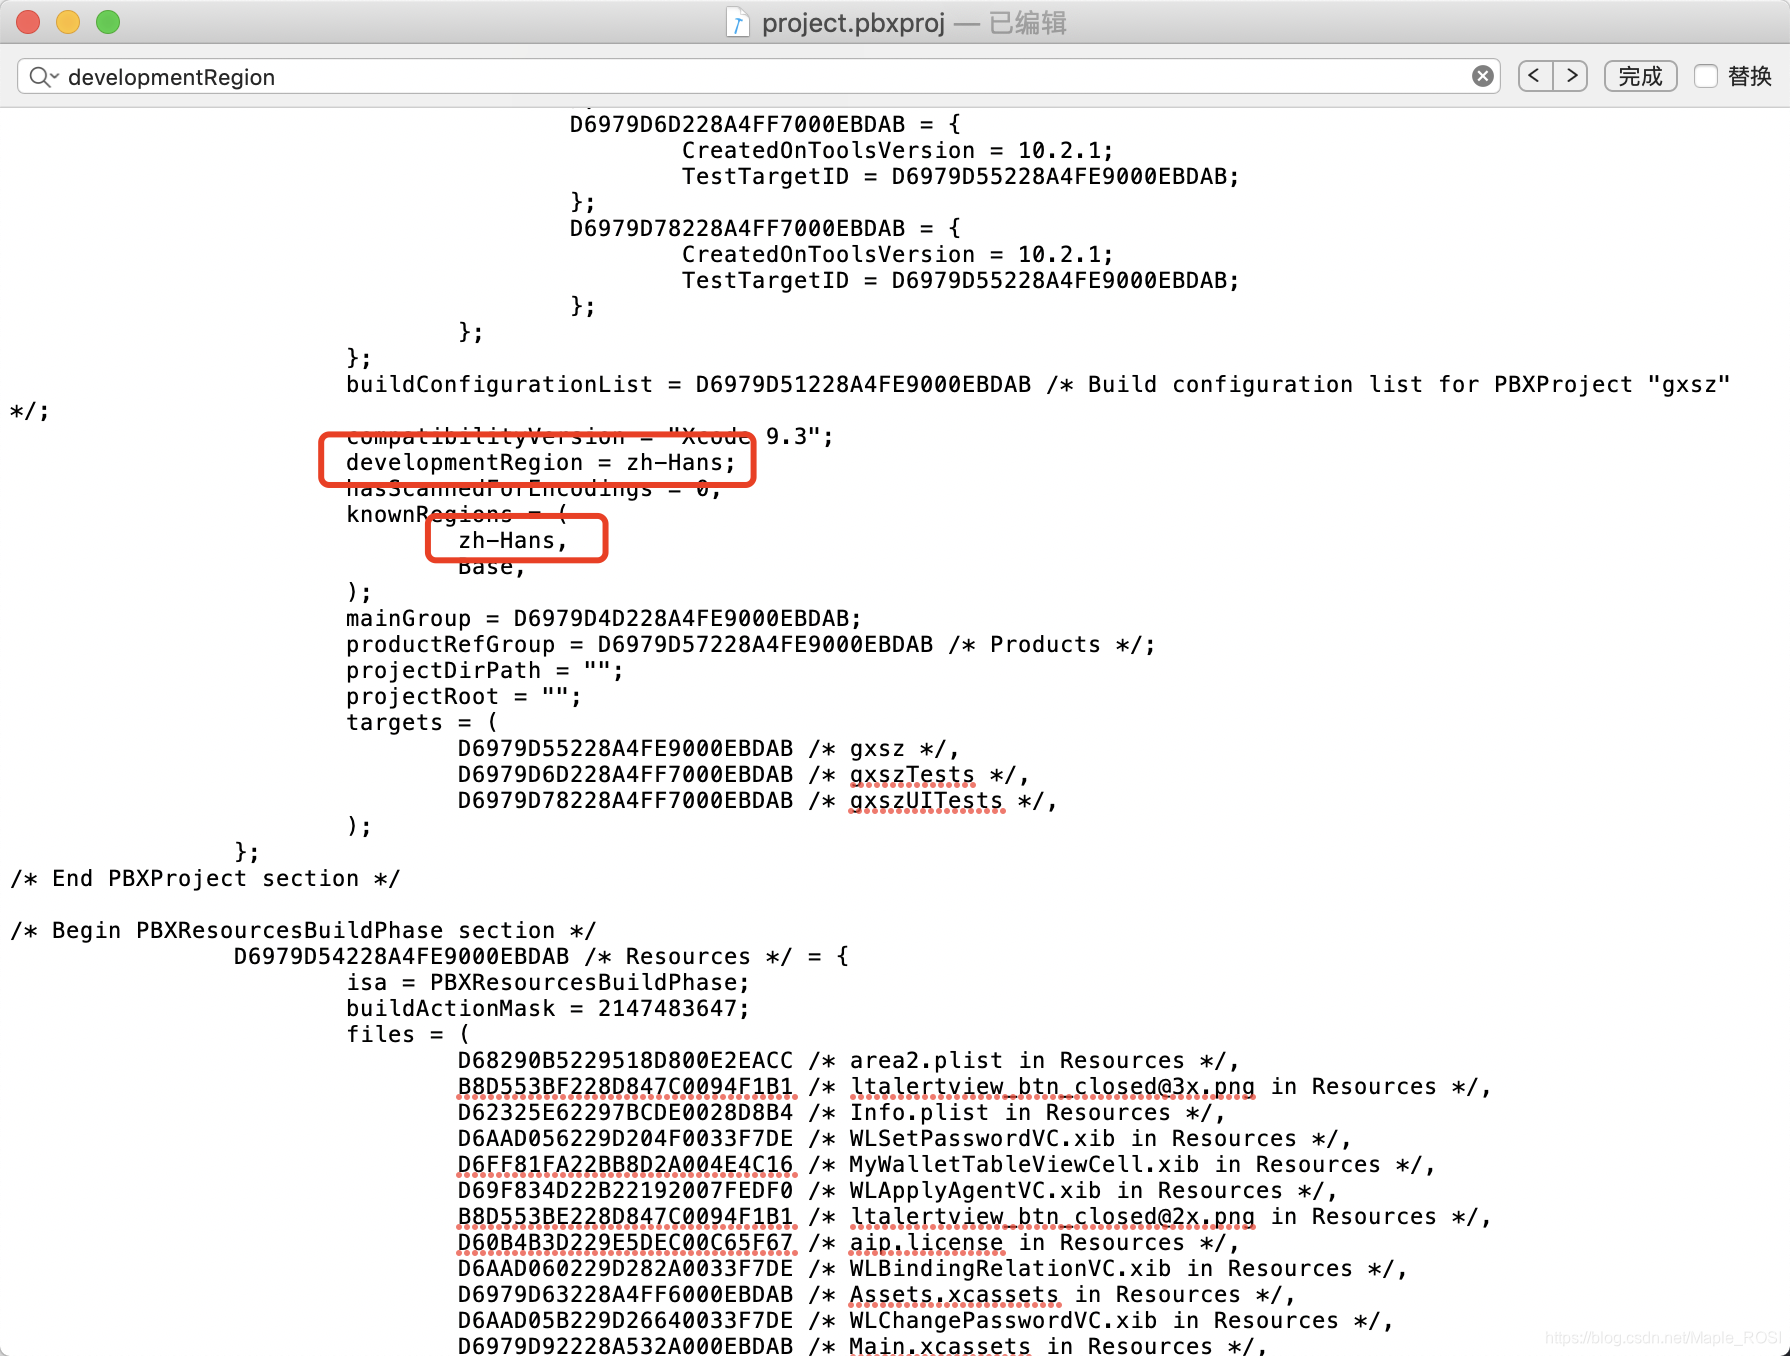Click the D6979D54228A4FE9000EBDAB Resources line

(x=541, y=956)
